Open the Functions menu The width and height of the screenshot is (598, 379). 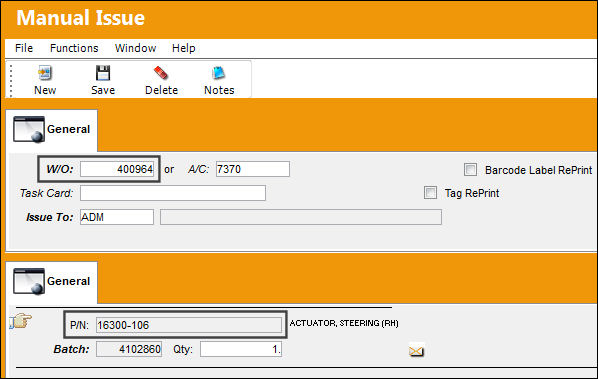point(74,48)
